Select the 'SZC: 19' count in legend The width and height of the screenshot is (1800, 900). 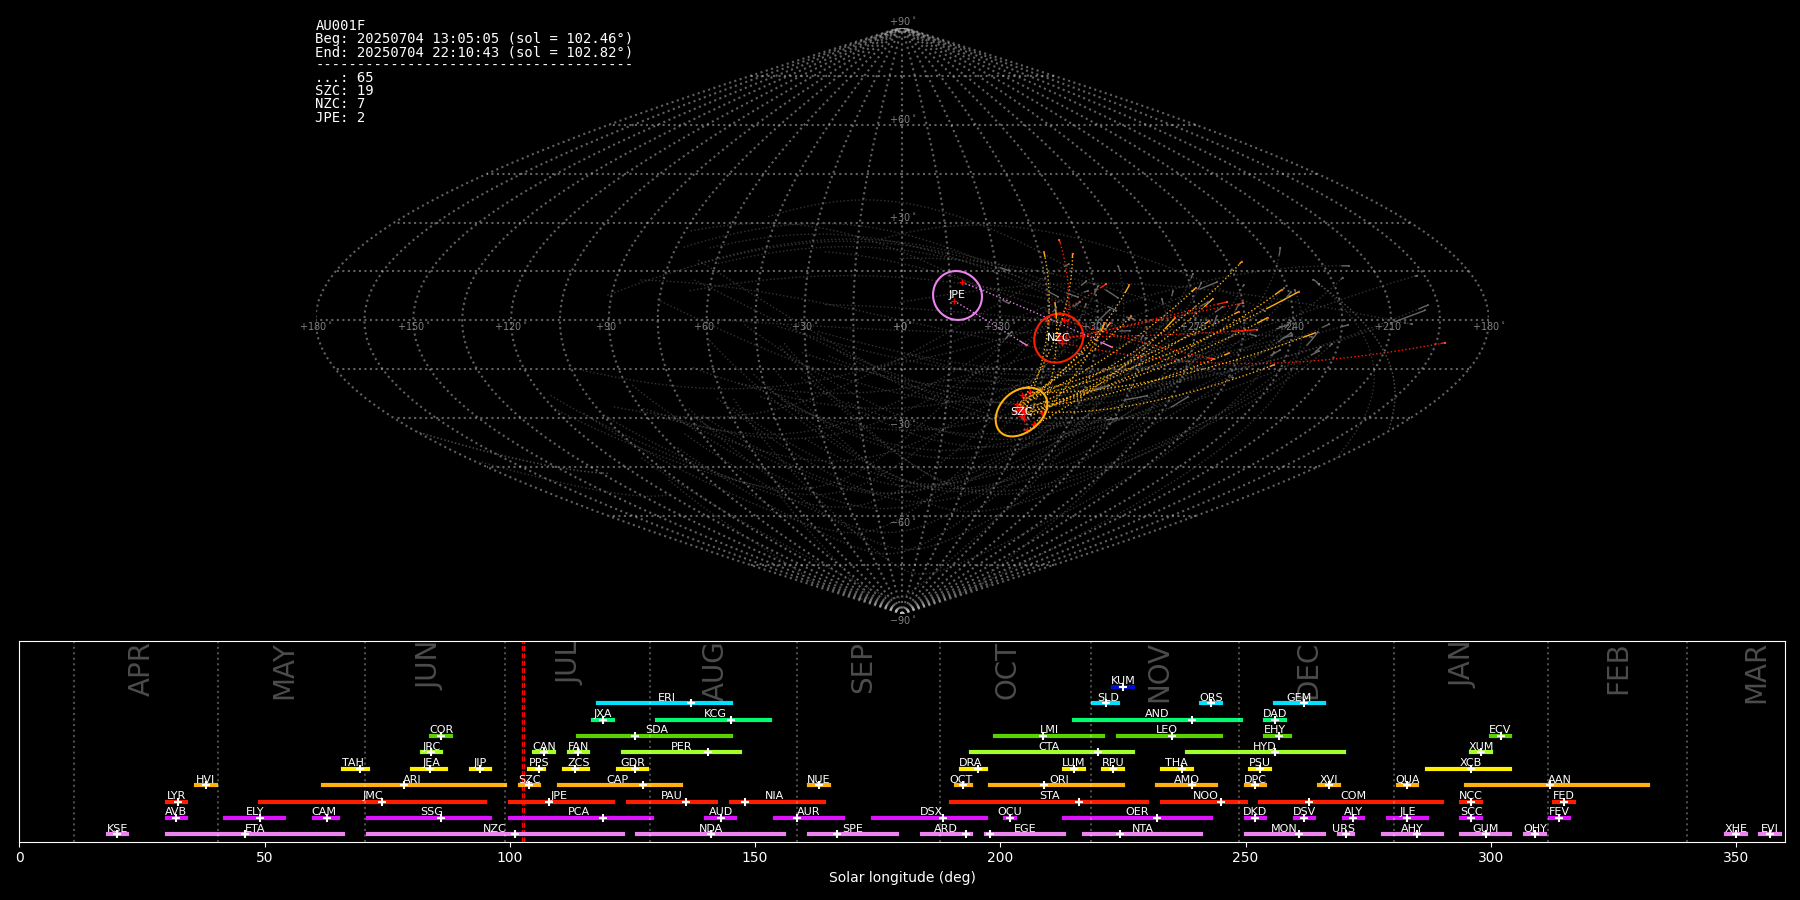(x=344, y=91)
